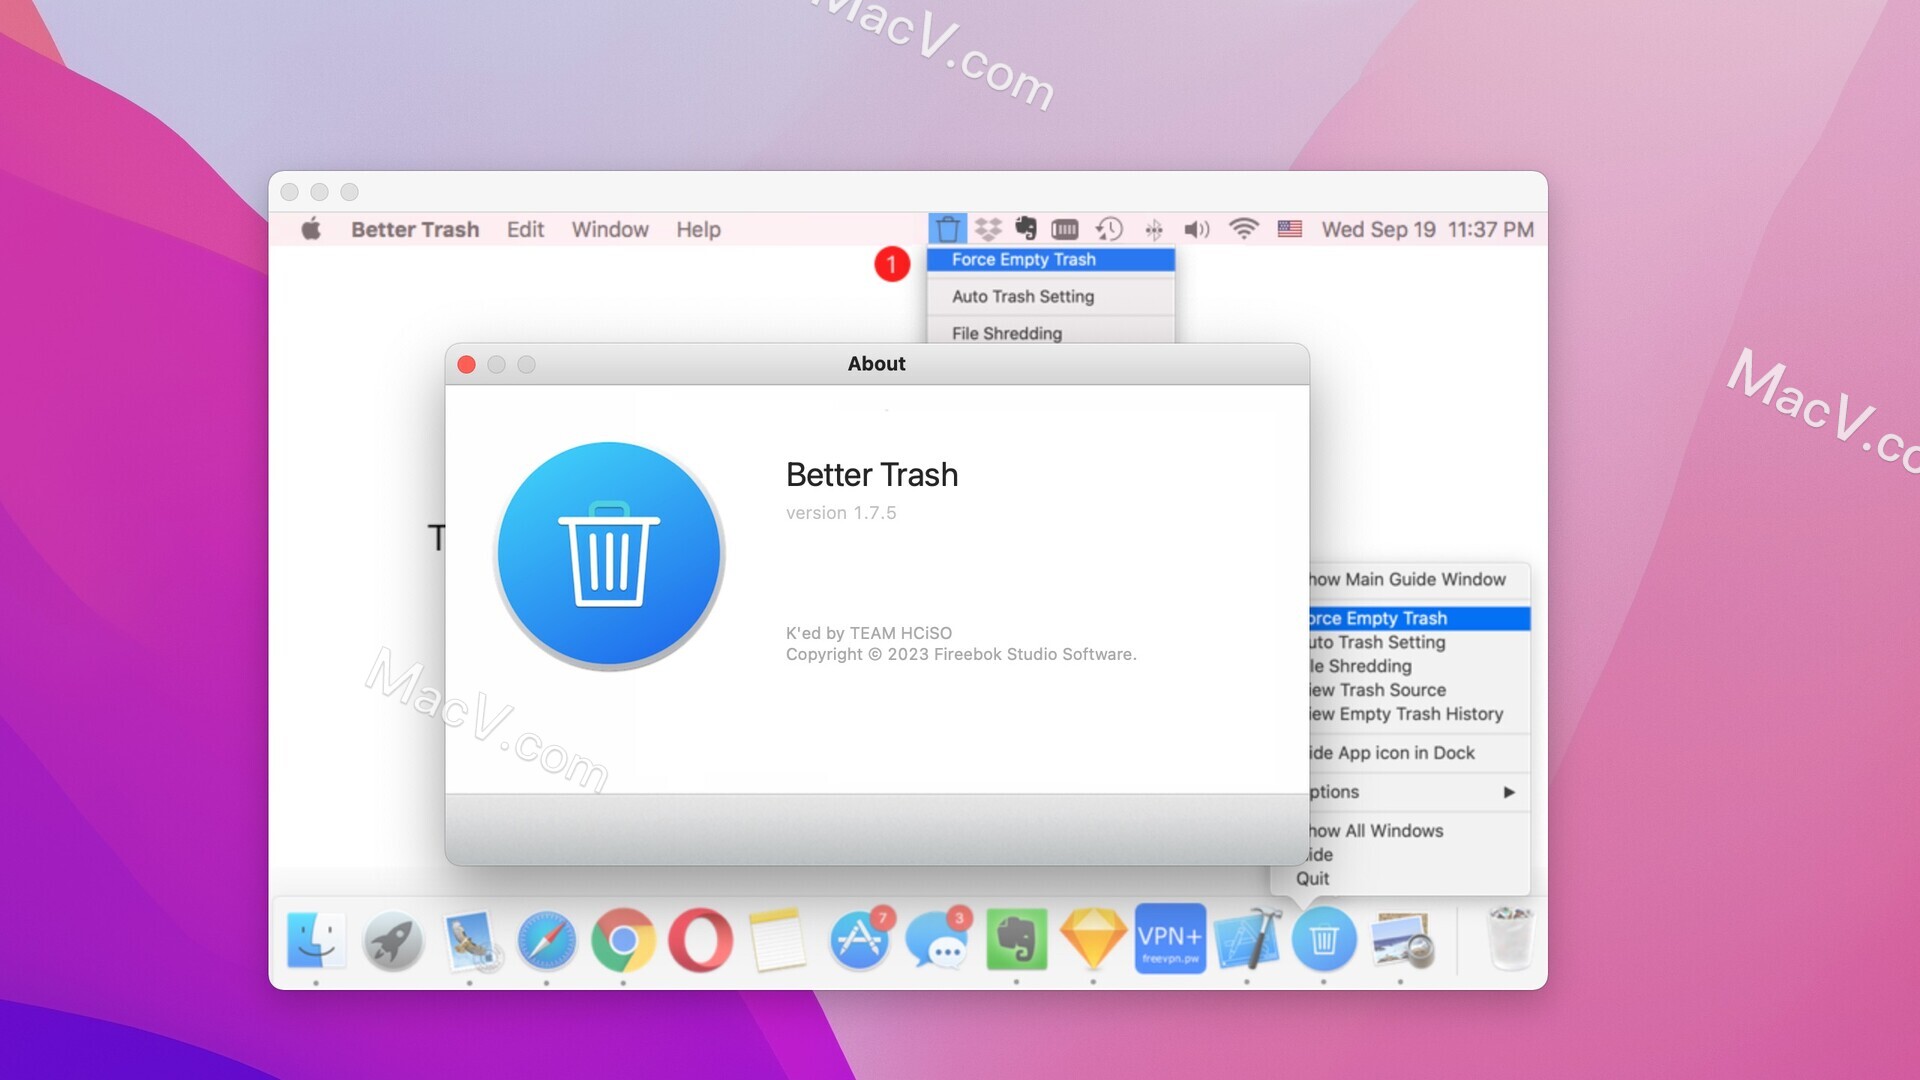This screenshot has width=1920, height=1080.
Task: Open Evernote from the Dock
Action: (x=1016, y=940)
